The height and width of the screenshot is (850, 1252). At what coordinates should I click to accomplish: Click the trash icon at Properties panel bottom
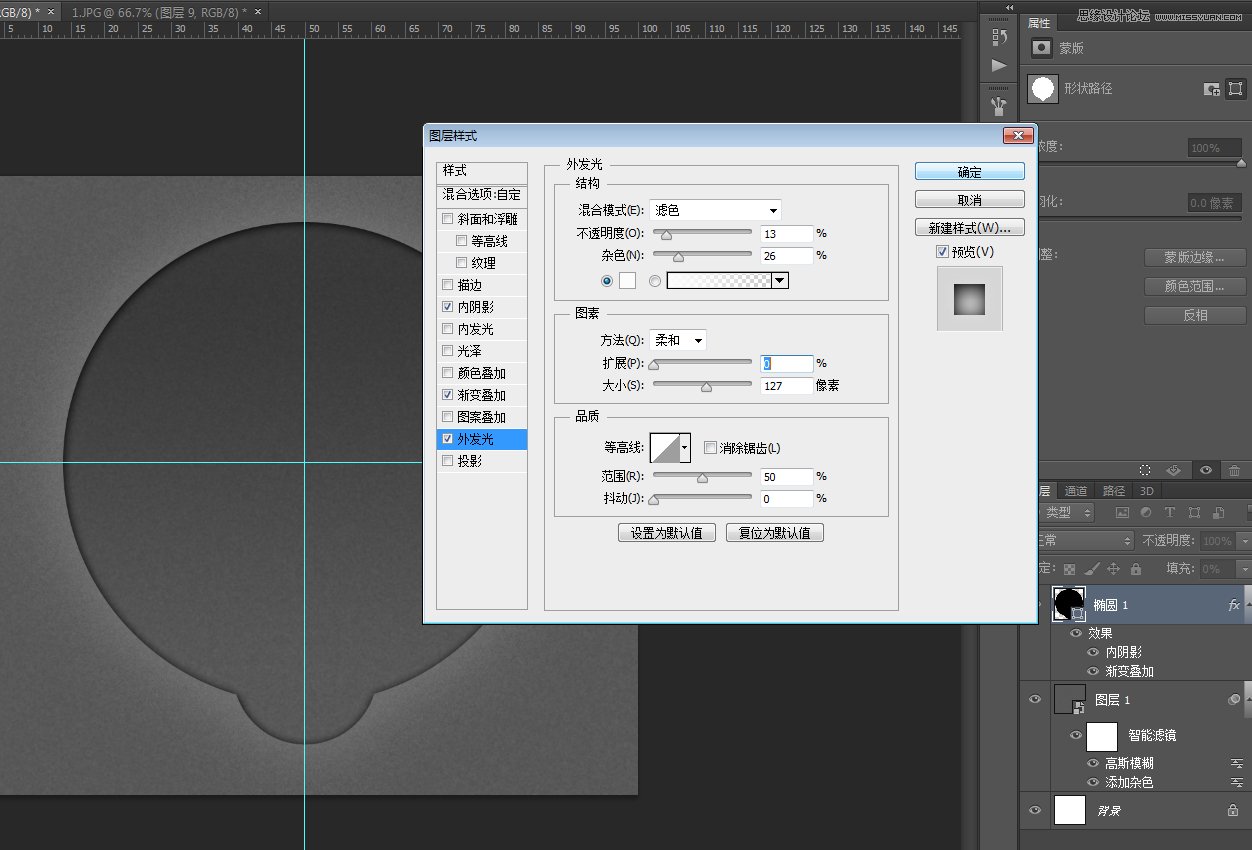pyautogui.click(x=1234, y=470)
